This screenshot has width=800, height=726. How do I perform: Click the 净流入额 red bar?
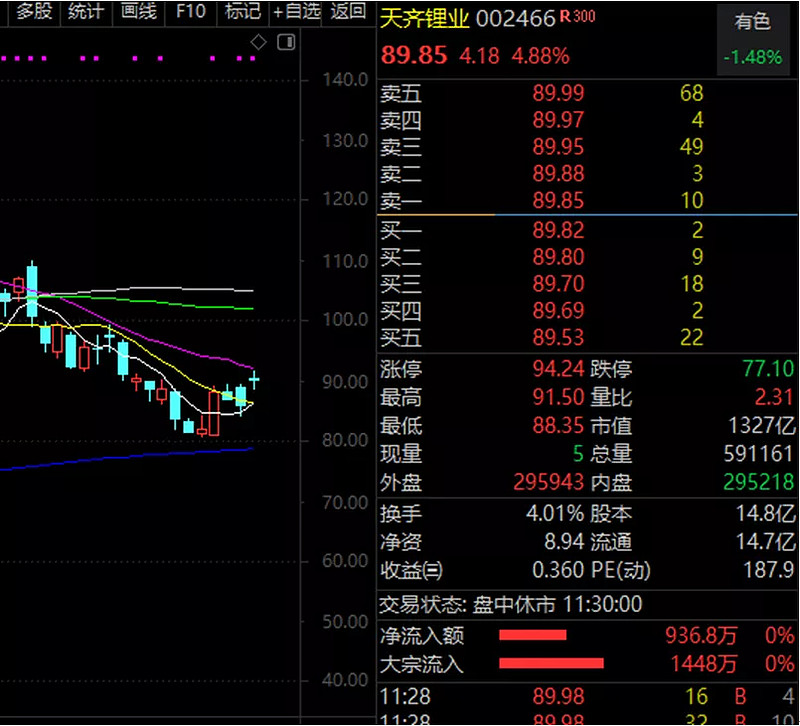point(533,635)
